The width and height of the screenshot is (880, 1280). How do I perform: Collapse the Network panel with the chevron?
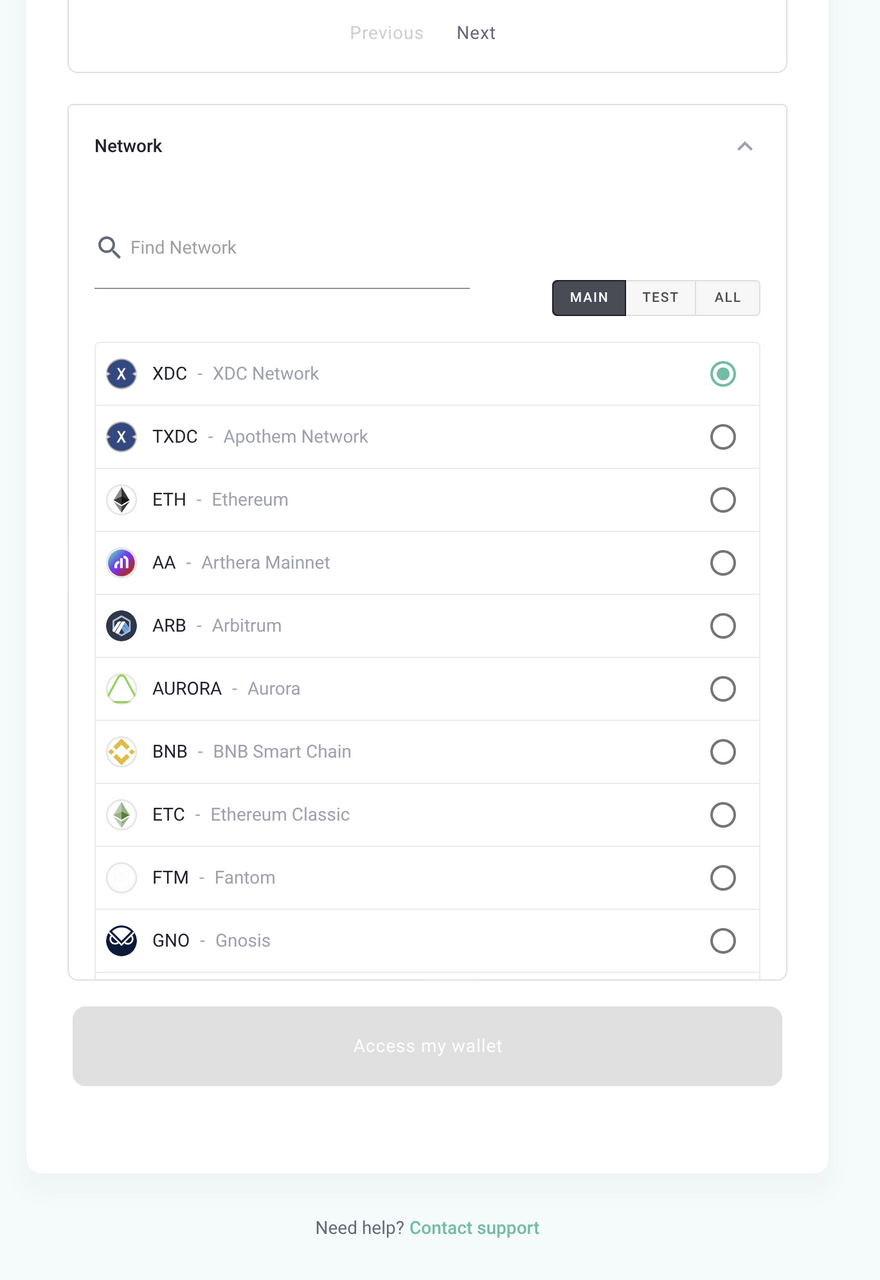pyautogui.click(x=744, y=146)
